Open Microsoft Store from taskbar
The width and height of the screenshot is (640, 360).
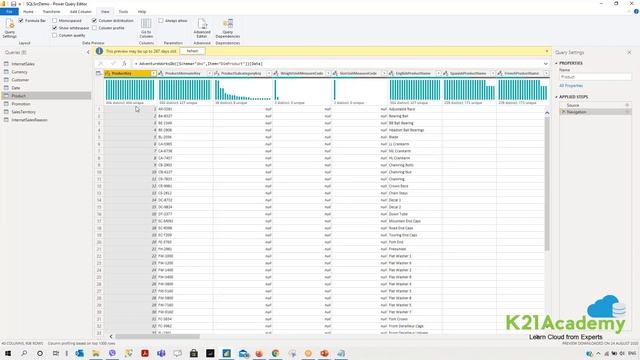194,353
